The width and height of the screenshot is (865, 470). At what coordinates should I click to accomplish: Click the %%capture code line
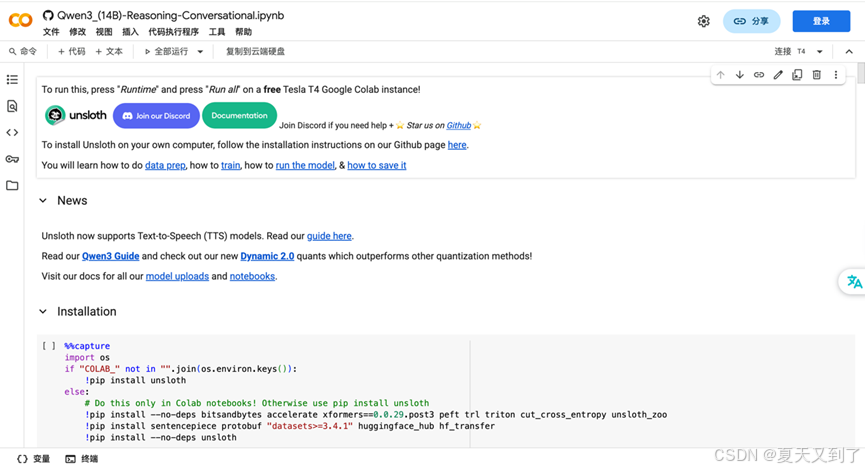pos(87,346)
